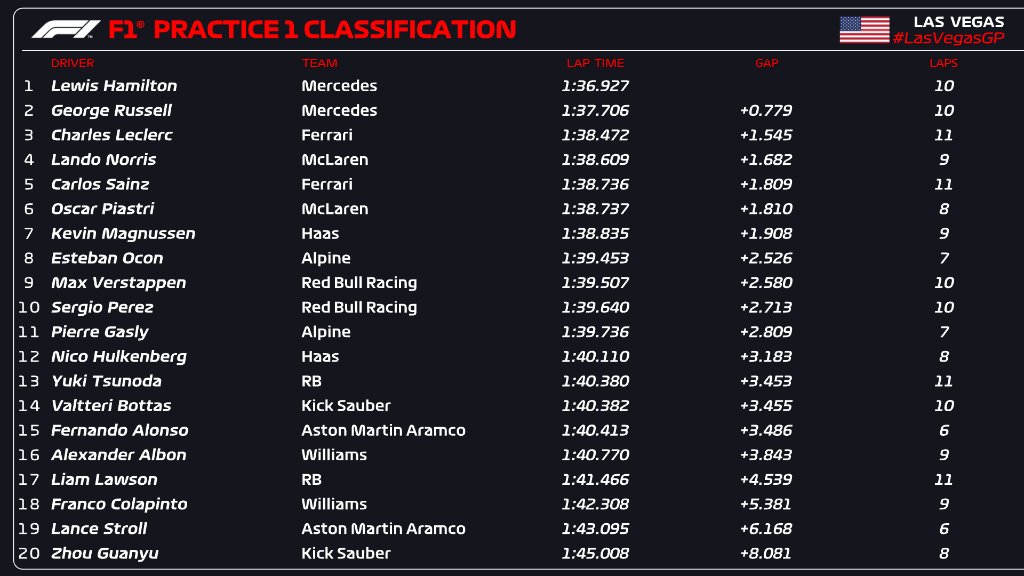Select Franco Colapinto in the list

point(119,504)
